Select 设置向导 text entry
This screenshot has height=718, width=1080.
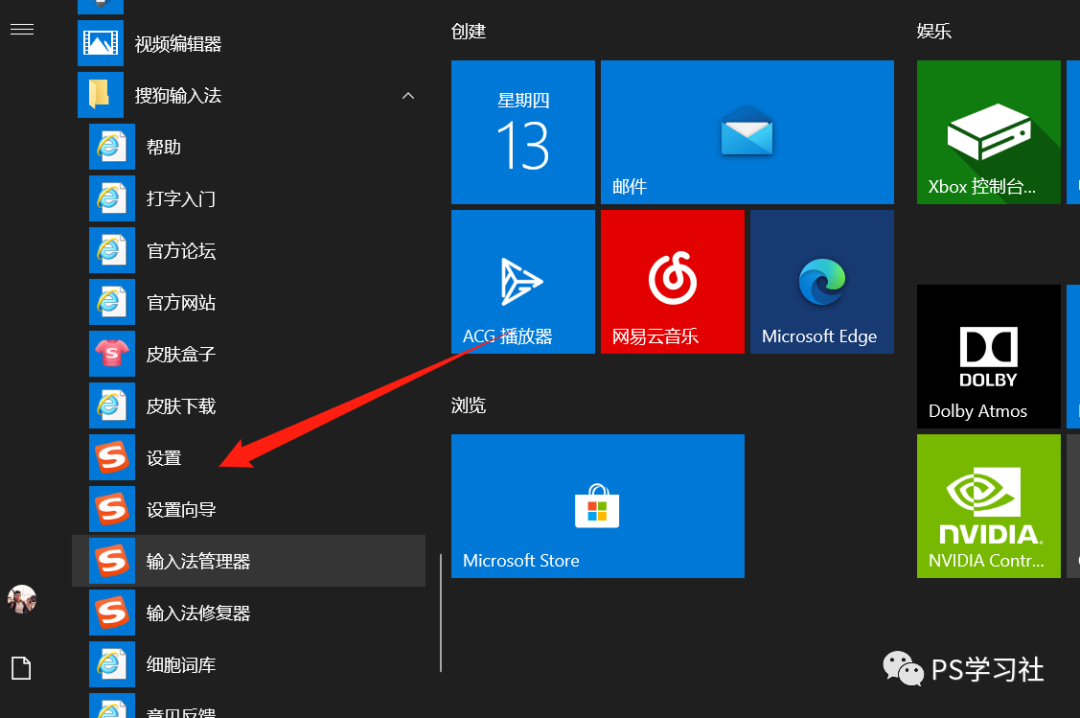pos(180,509)
